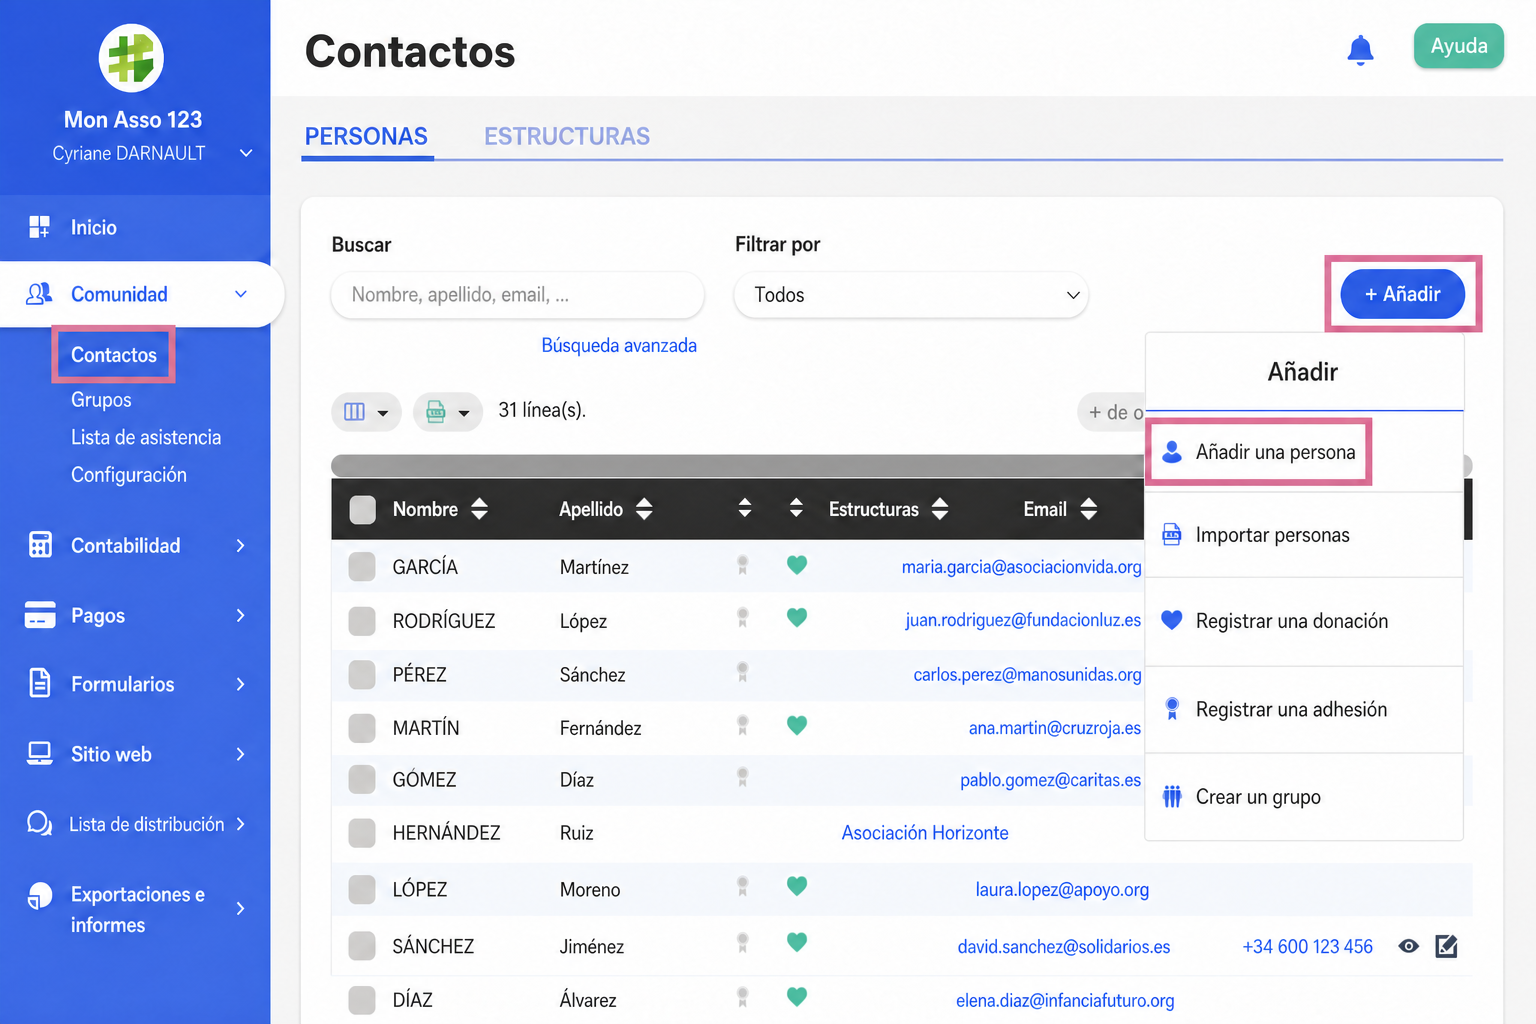
Task: Switch to the PERSONAS tab
Action: pyautogui.click(x=366, y=137)
